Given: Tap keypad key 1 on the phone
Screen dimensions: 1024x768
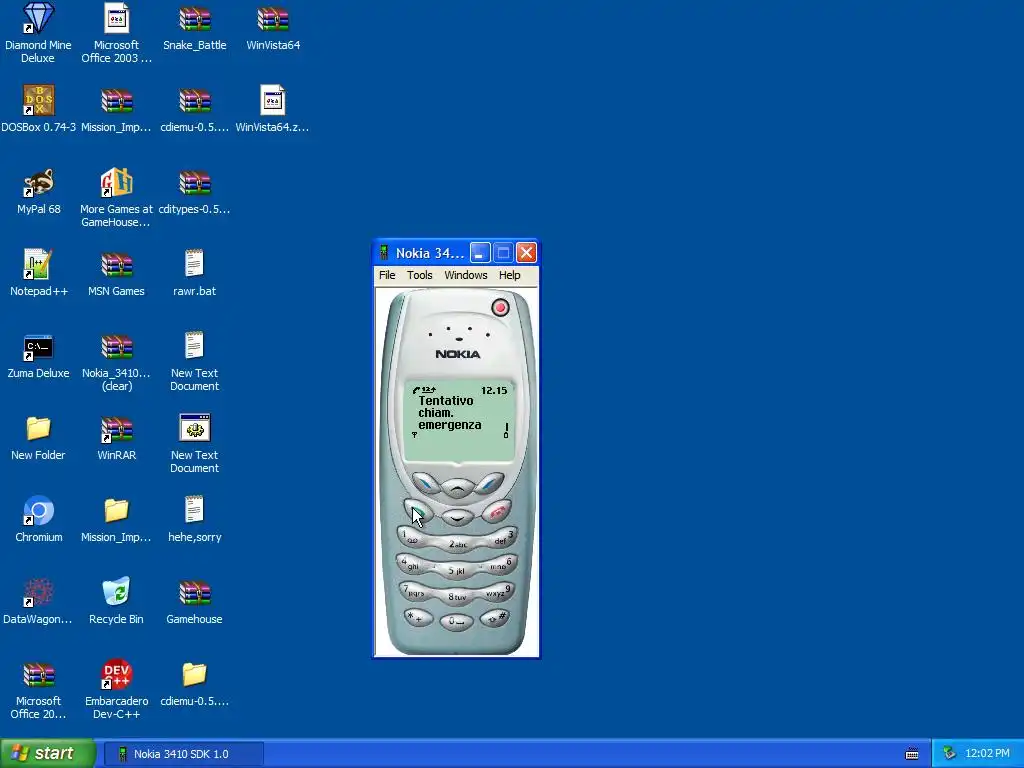Looking at the screenshot, I should click(x=414, y=537).
